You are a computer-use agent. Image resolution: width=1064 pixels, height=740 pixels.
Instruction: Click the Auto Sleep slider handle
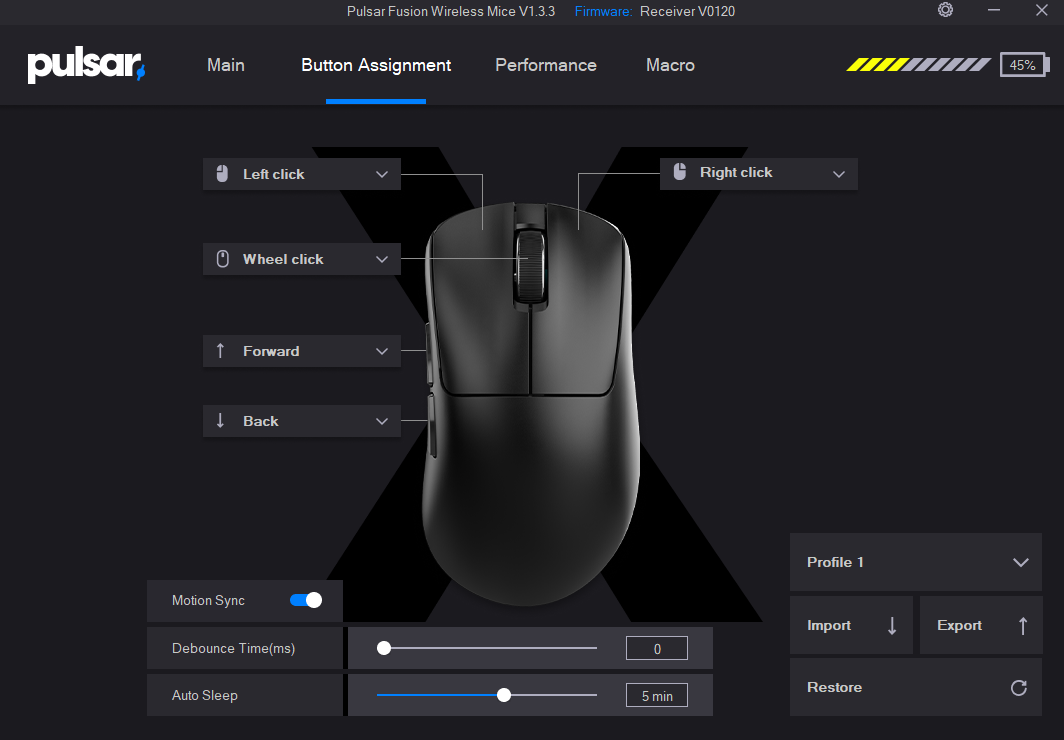504,695
